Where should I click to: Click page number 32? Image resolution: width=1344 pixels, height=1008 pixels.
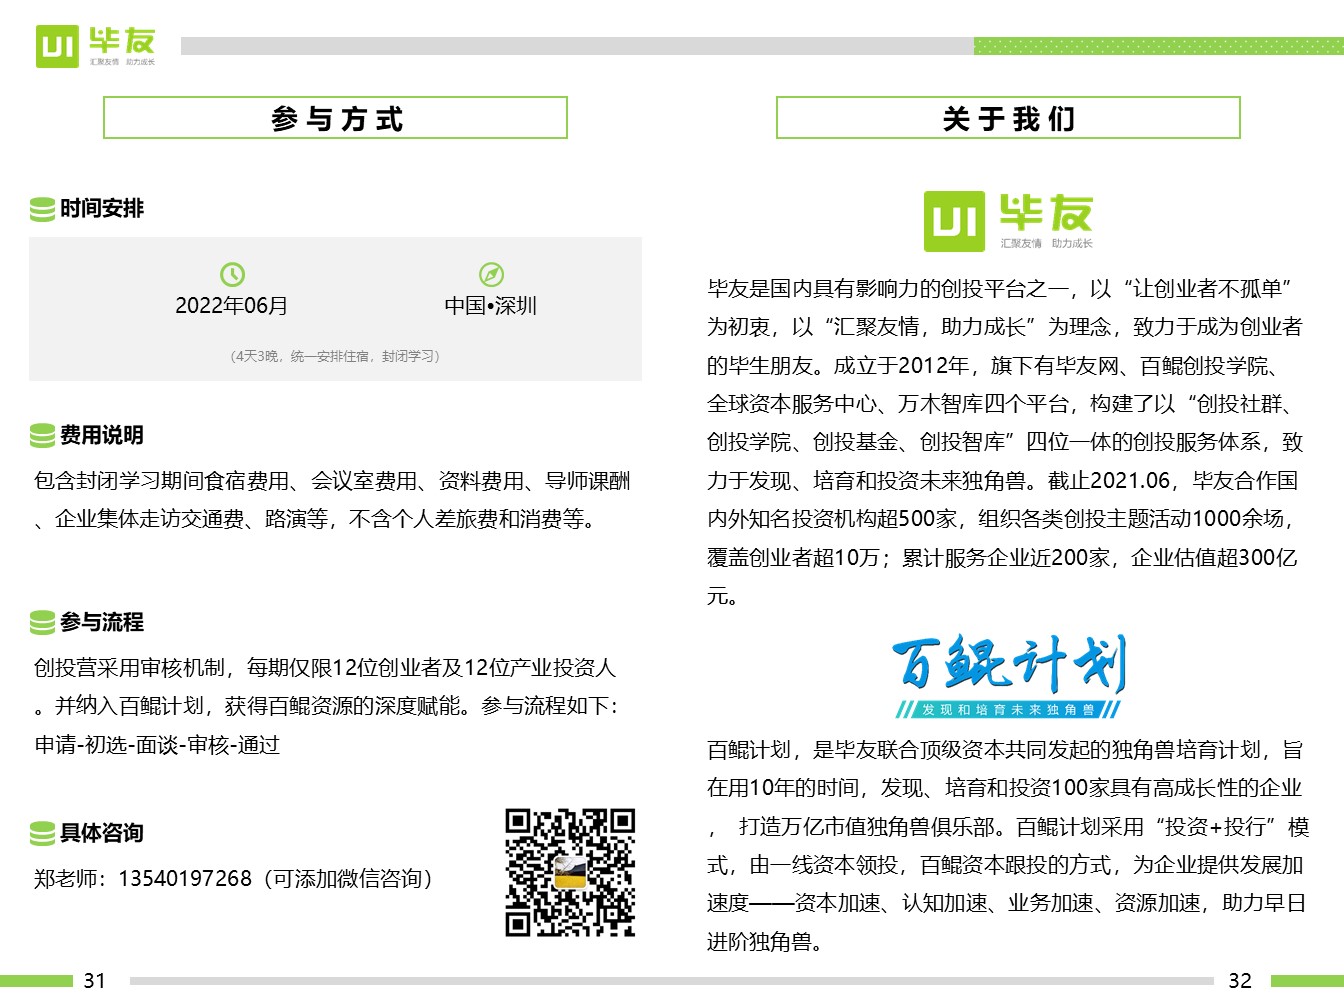(1240, 981)
